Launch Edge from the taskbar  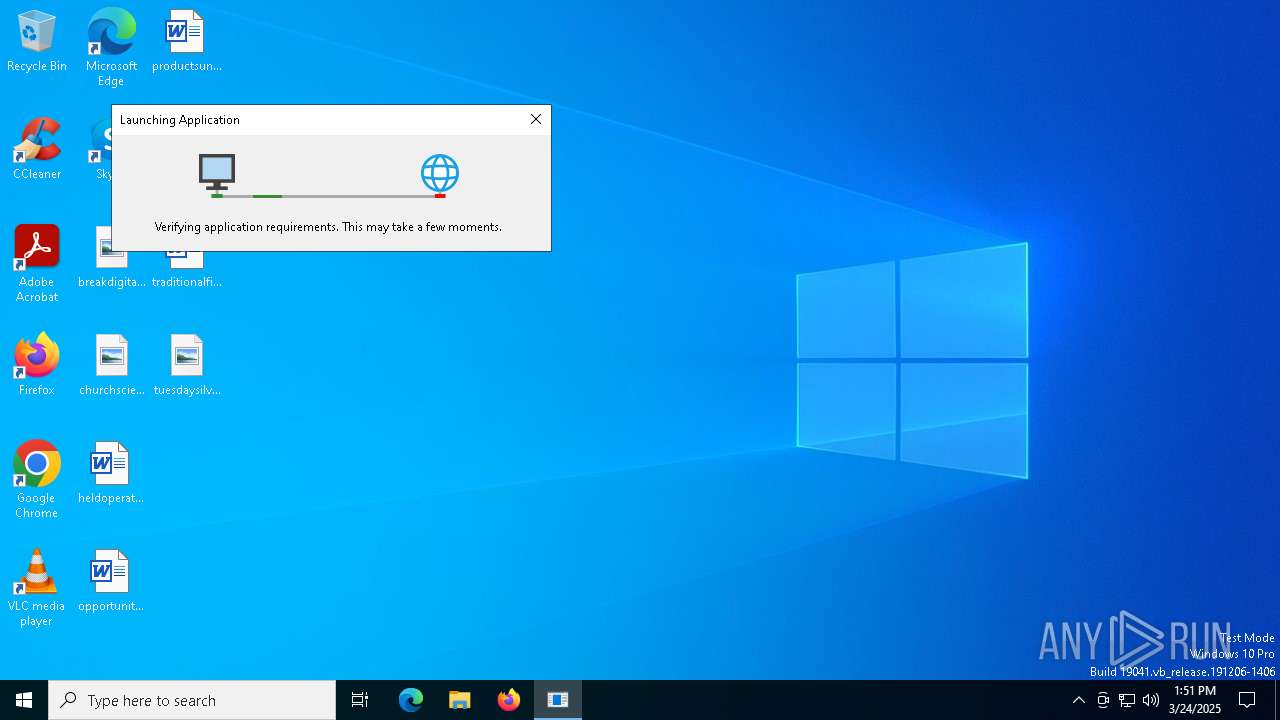(411, 700)
